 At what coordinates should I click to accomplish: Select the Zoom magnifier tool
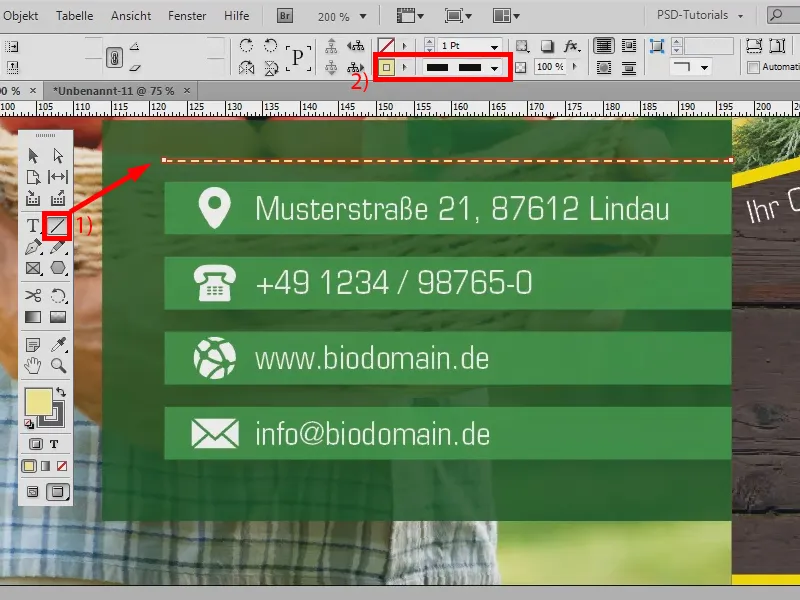click(58, 366)
